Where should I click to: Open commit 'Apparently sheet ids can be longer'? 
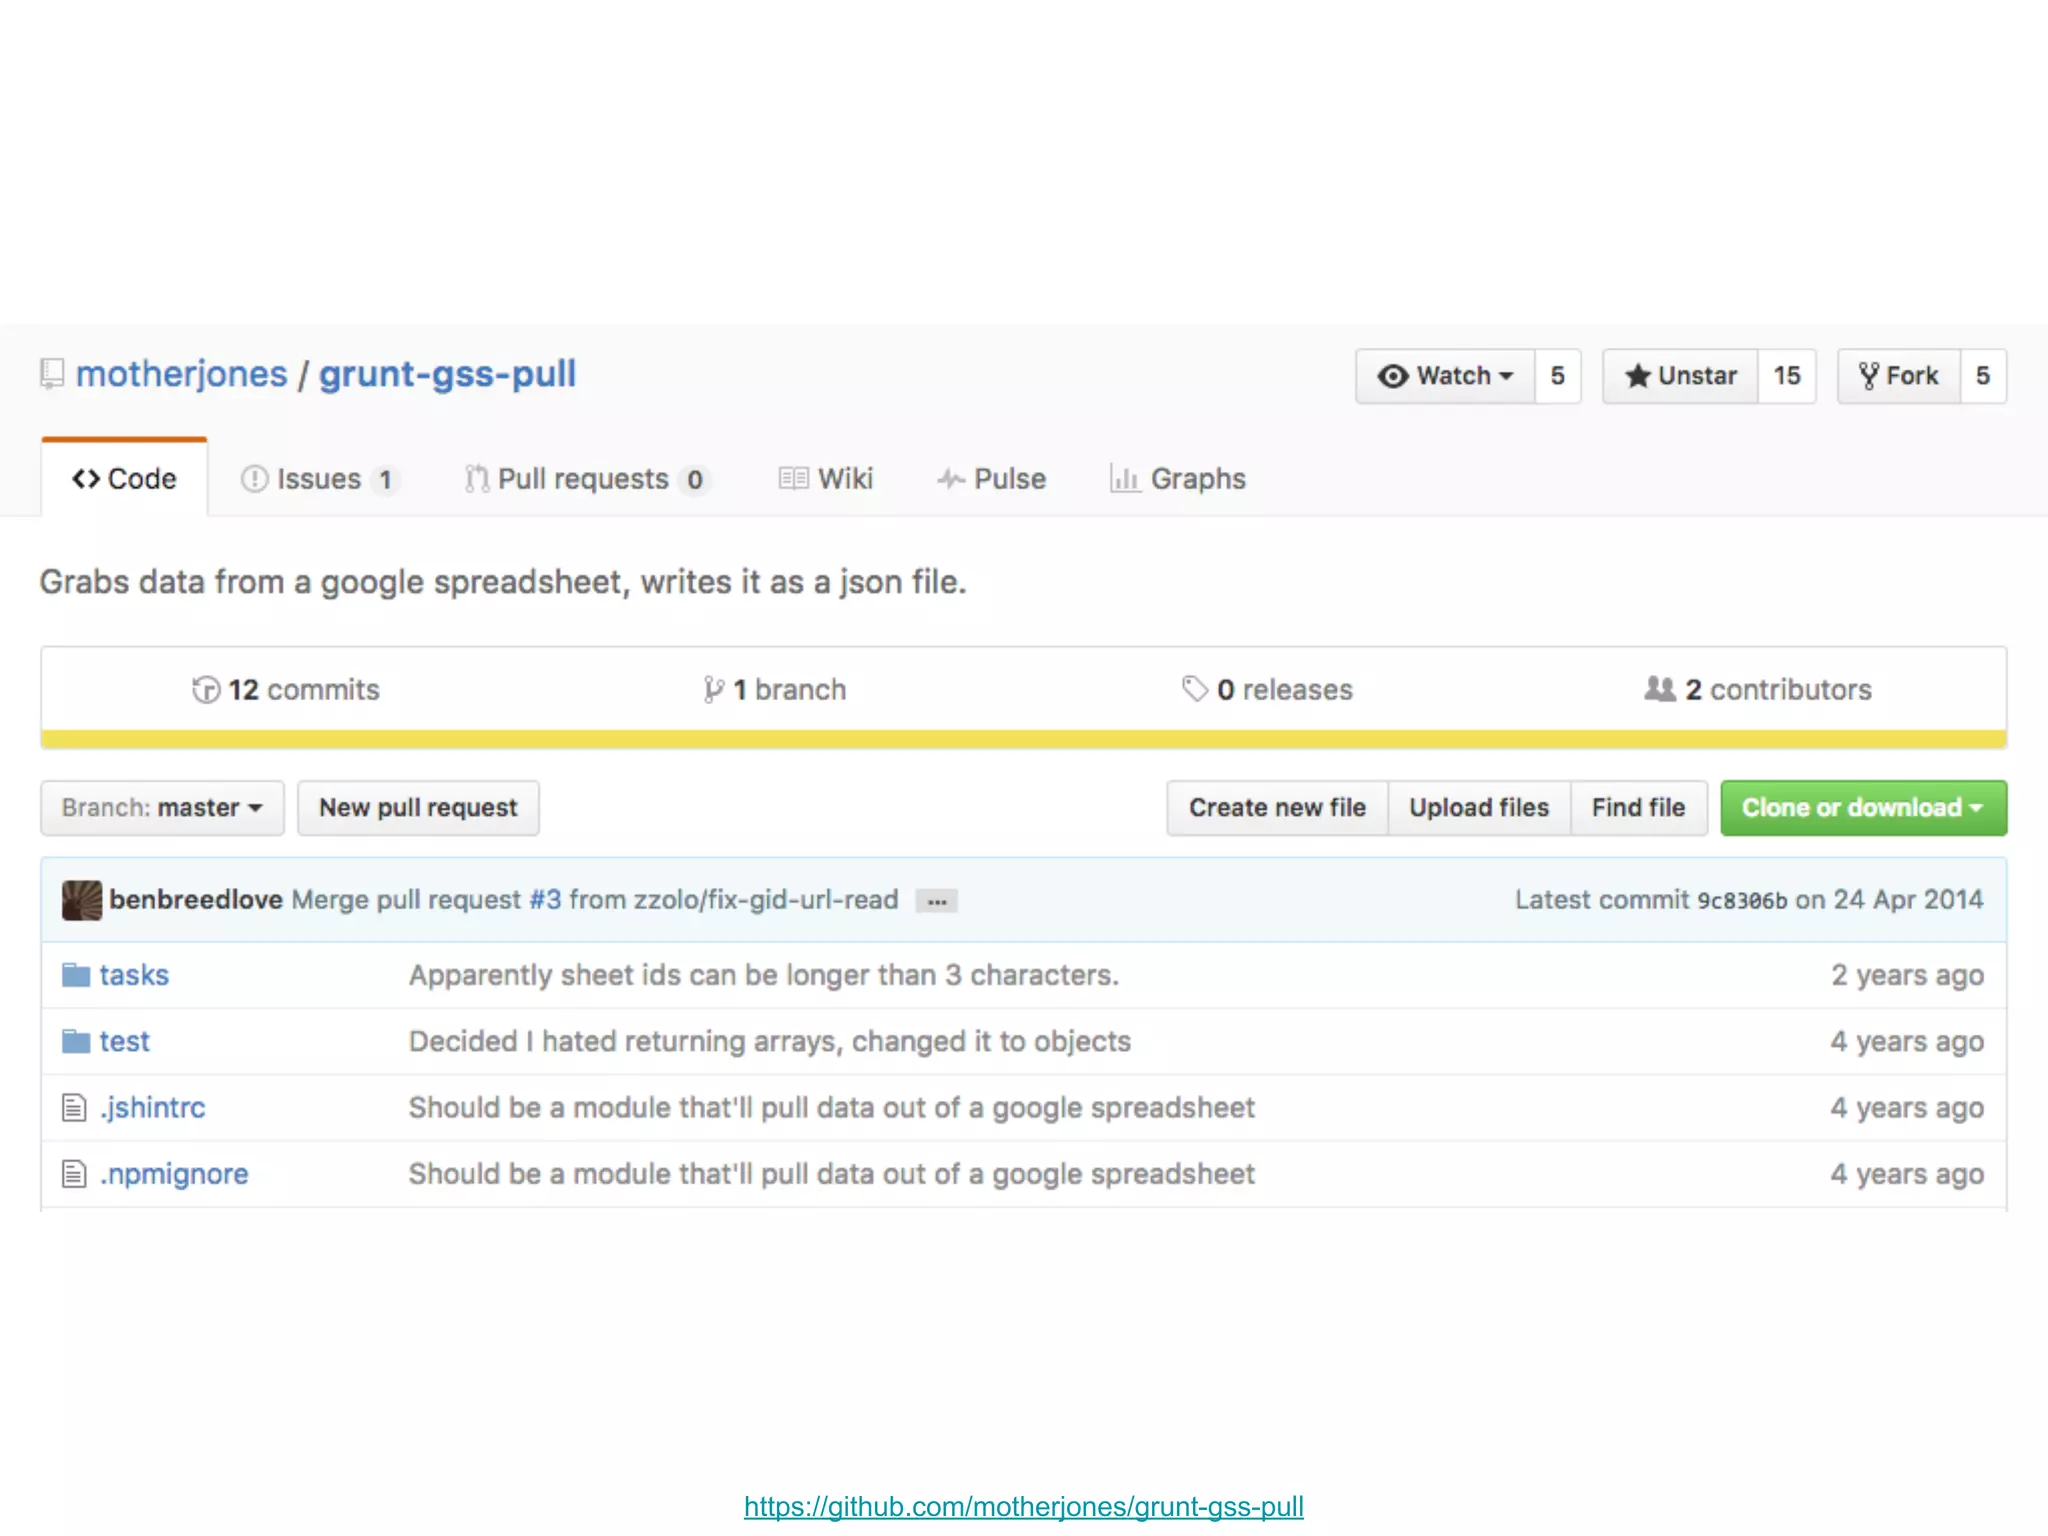click(x=764, y=975)
